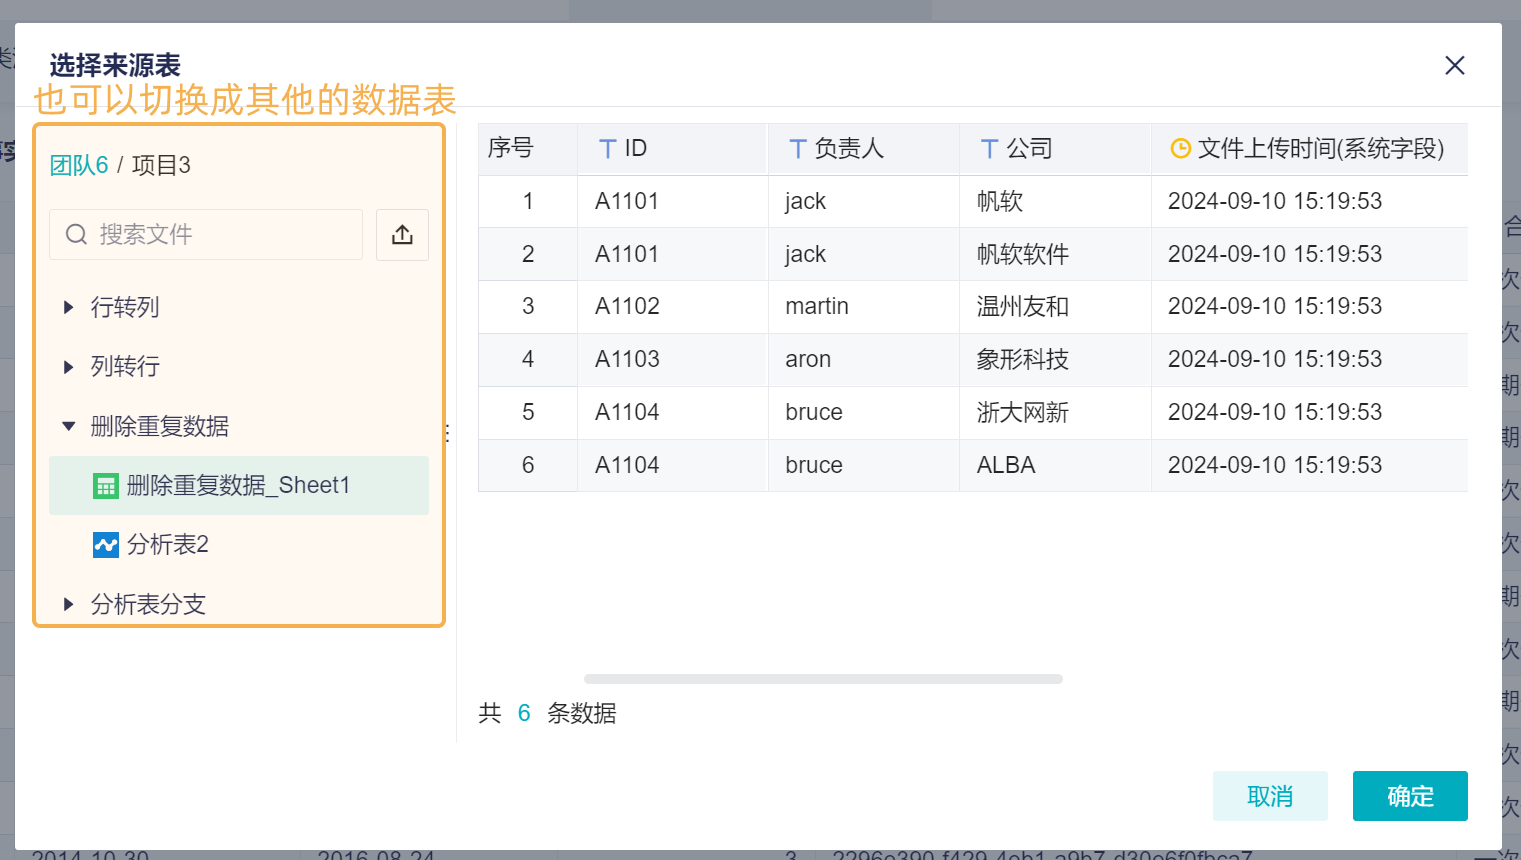Click the text type icon beside 负责人
The width and height of the screenshot is (1521, 860).
point(798,149)
